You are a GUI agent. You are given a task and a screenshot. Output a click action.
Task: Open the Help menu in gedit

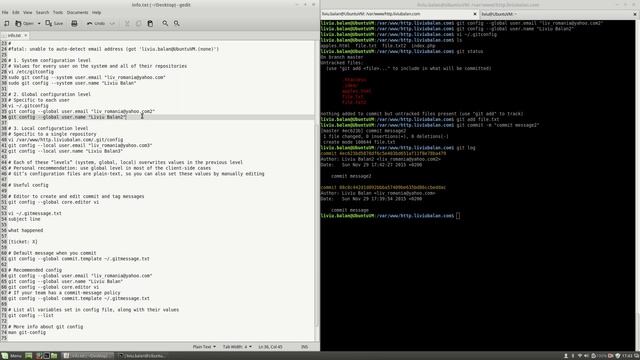click(x=96, y=13)
